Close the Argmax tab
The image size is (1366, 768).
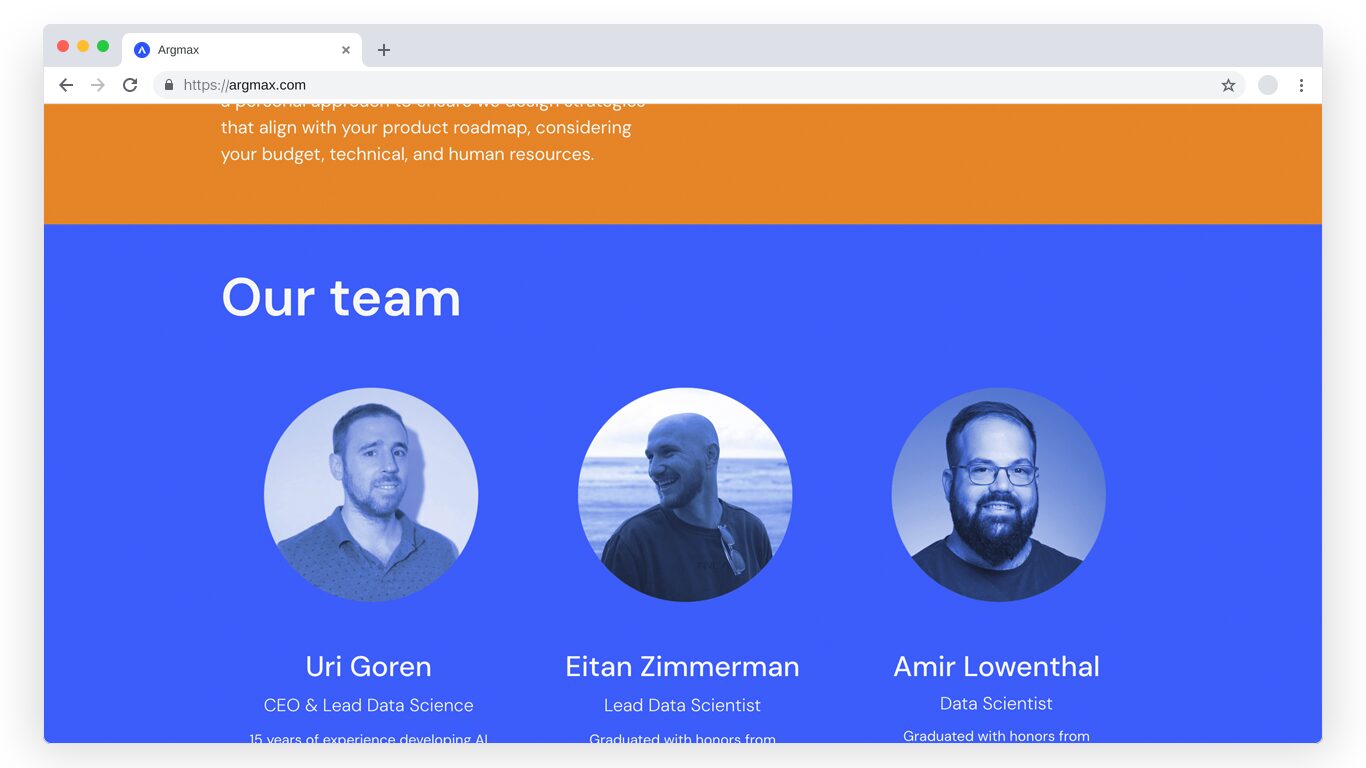[x=346, y=50]
